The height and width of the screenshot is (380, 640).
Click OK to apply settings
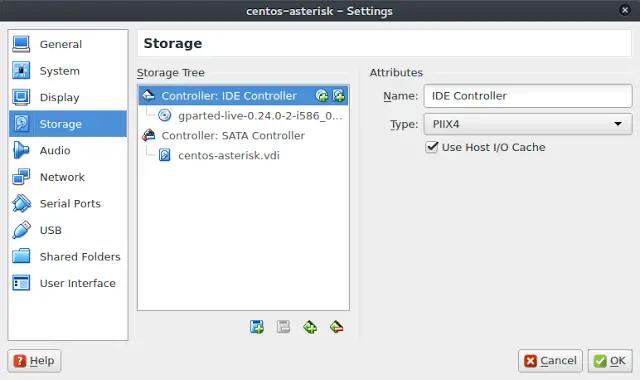610,361
